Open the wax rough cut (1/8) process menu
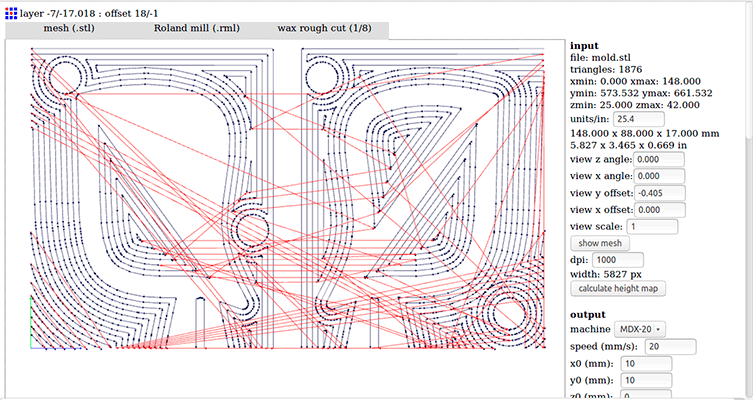Image resolution: width=753 pixels, height=400 pixels. click(324, 28)
